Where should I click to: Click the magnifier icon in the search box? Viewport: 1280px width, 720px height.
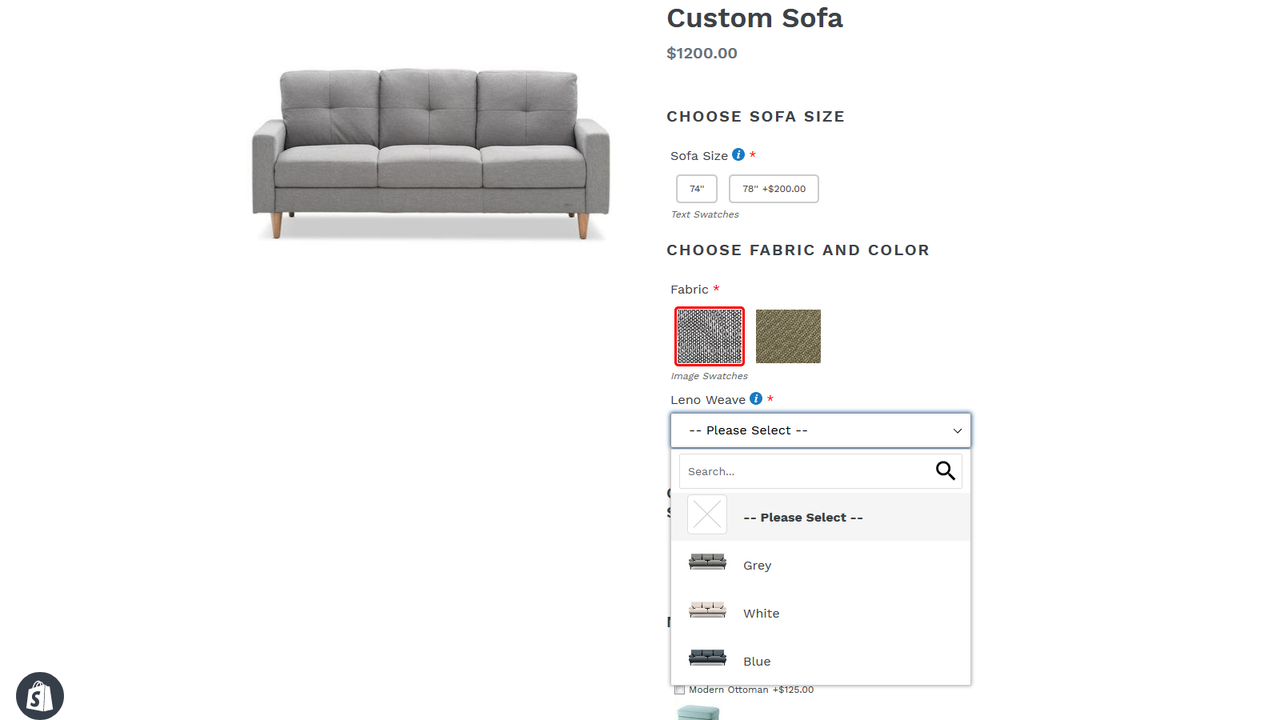[x=944, y=470]
